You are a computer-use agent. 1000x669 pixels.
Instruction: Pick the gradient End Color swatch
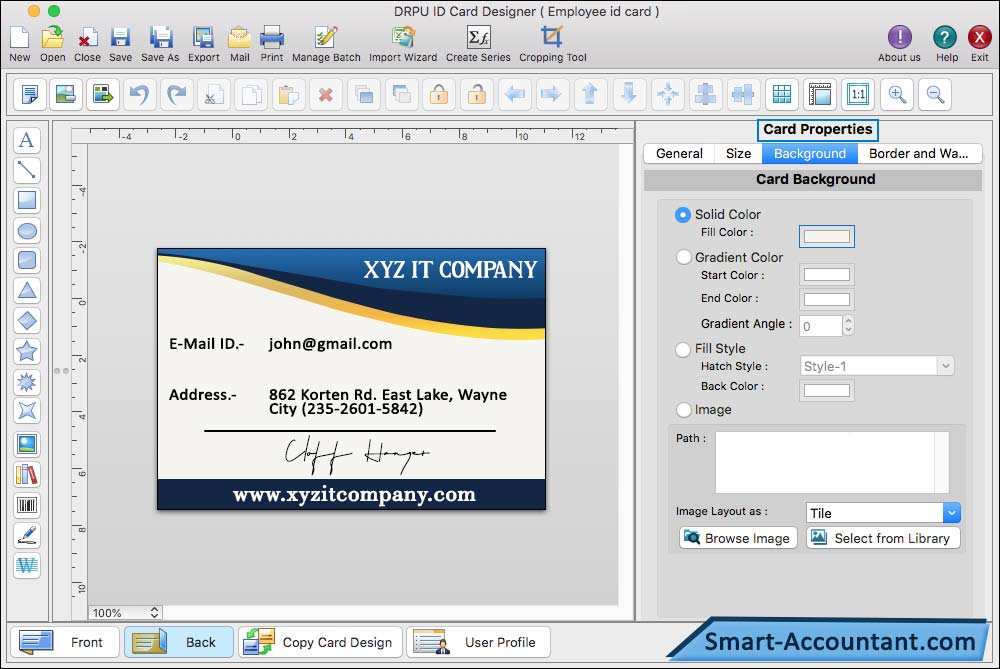pos(827,299)
